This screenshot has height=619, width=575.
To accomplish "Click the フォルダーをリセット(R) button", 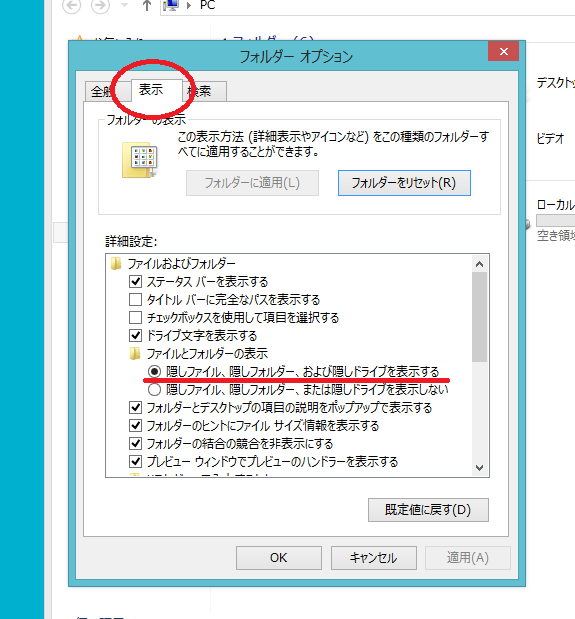I will (x=404, y=183).
